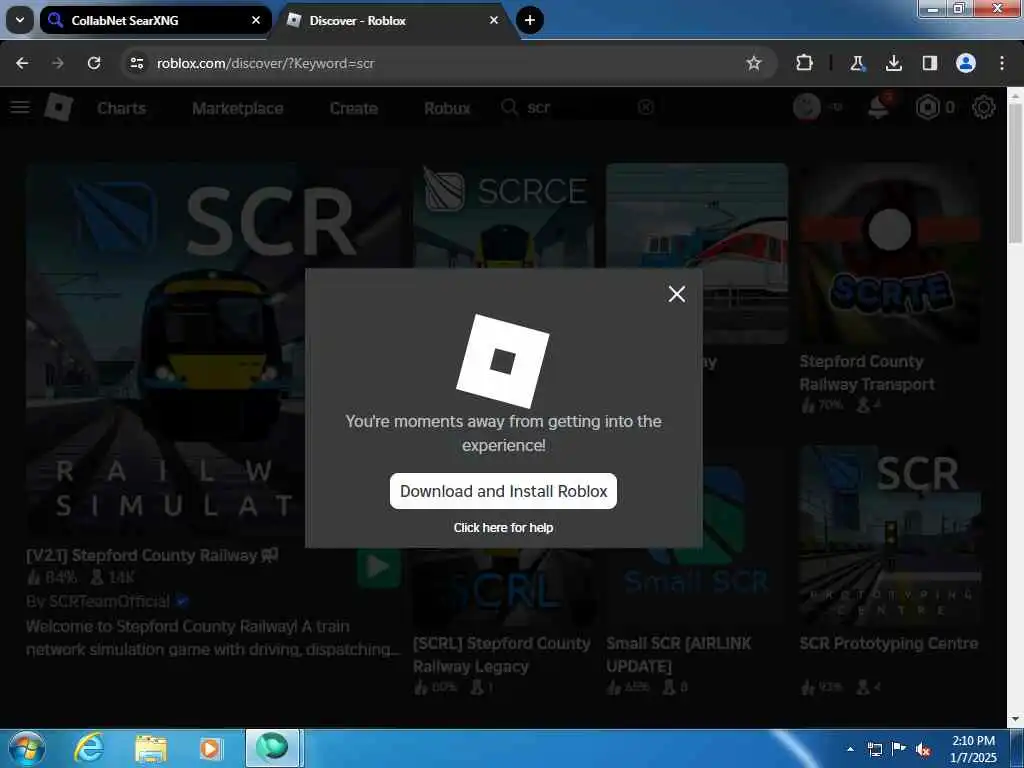Image resolution: width=1024 pixels, height=768 pixels.
Task: Open the browser extensions menu
Action: [x=805, y=63]
